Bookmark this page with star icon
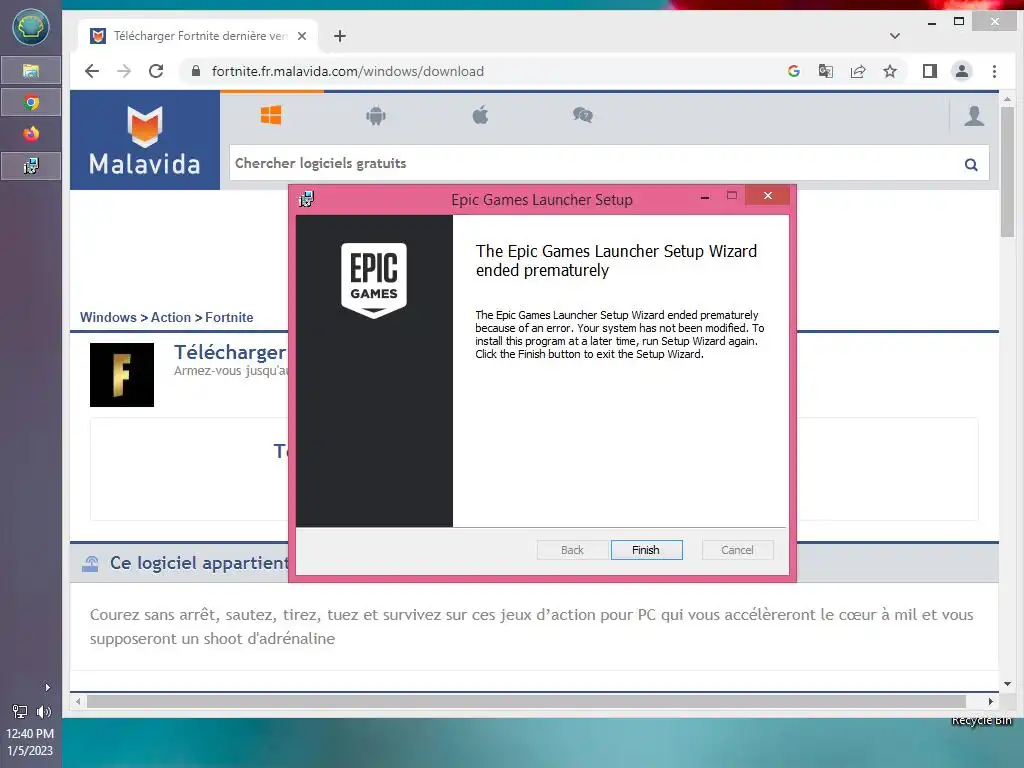Viewport: 1024px width, 768px height. tap(889, 71)
